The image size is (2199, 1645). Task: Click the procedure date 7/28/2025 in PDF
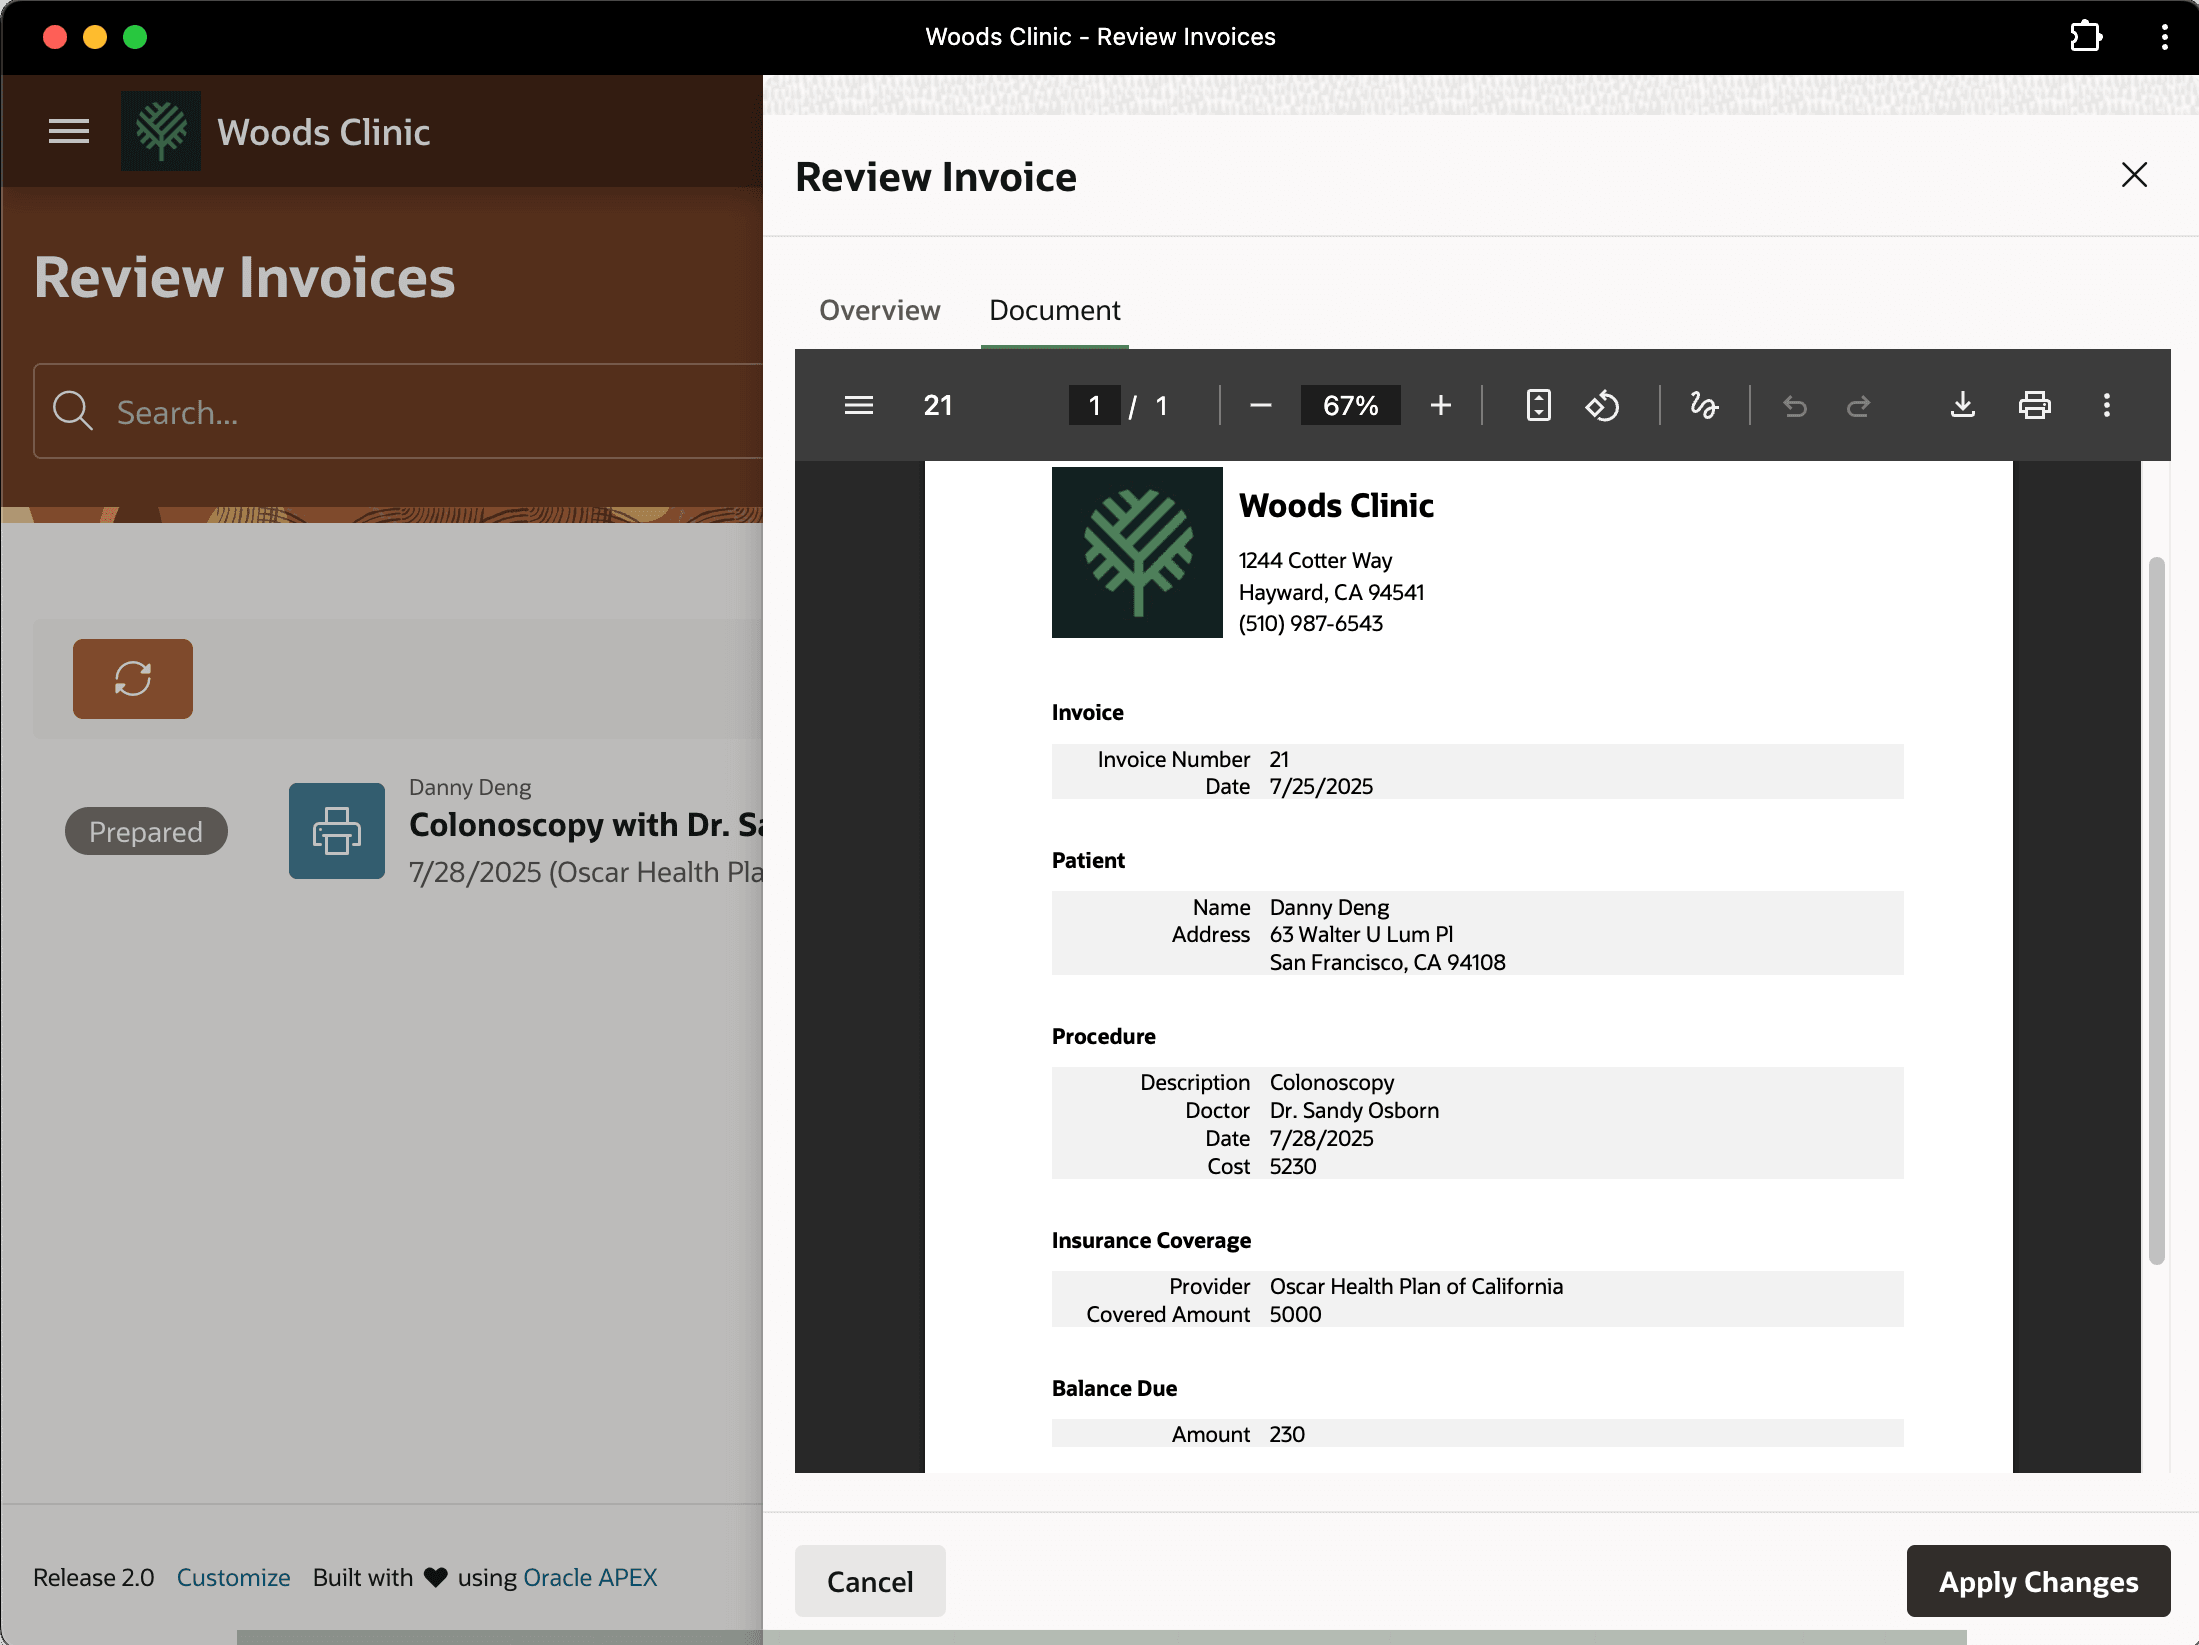pos(1321,1138)
